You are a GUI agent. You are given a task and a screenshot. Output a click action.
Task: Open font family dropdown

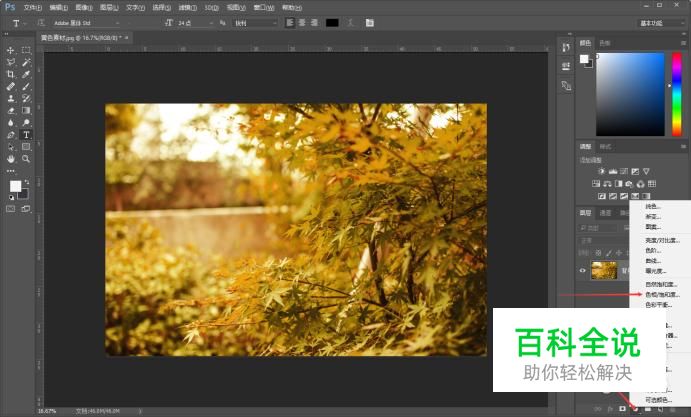(117, 23)
